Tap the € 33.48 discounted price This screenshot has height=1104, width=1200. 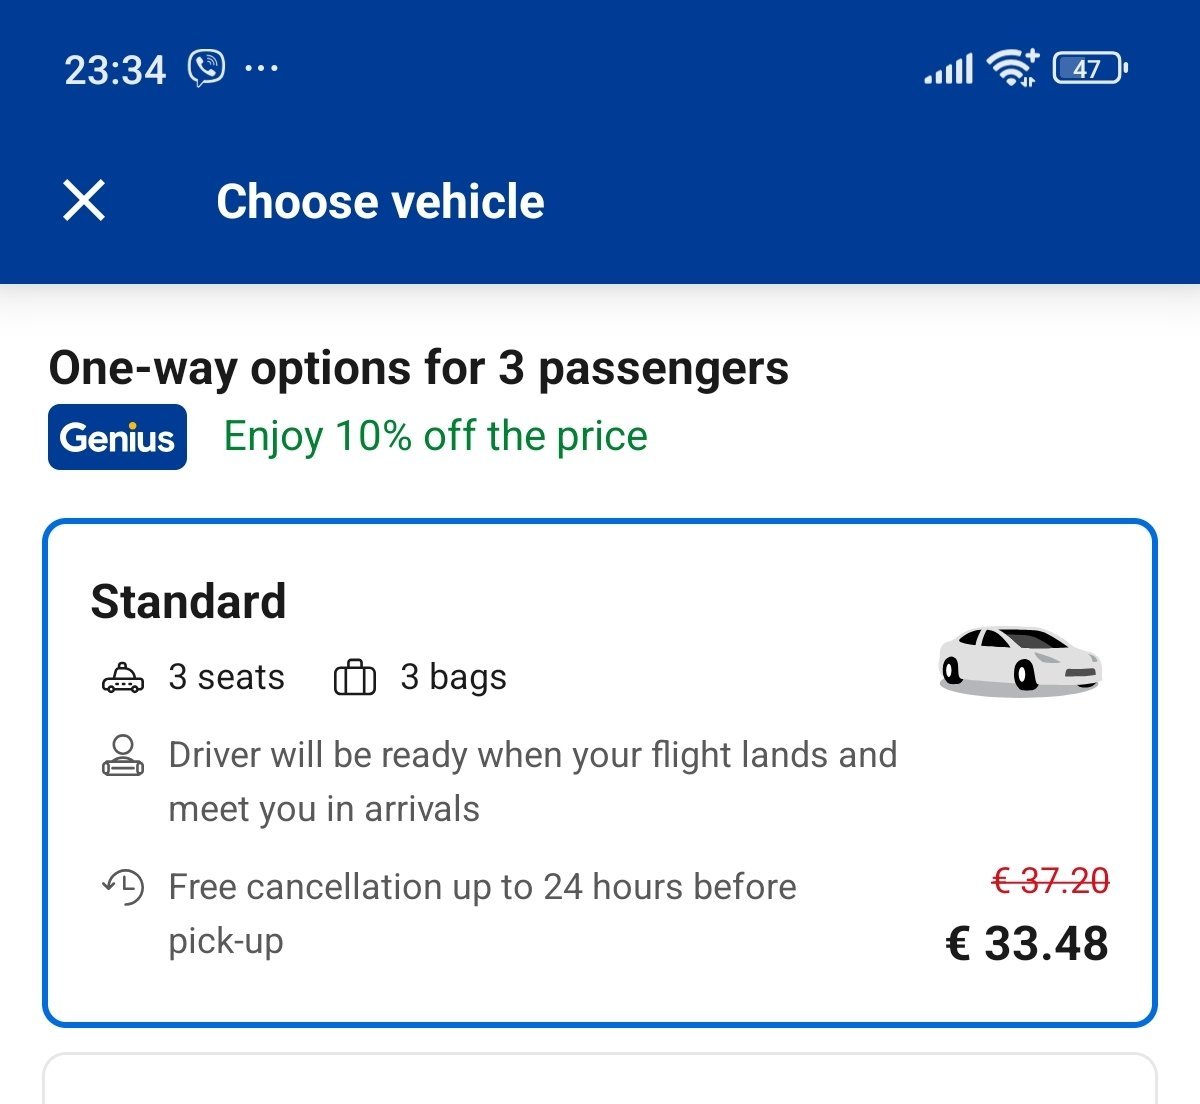(1026, 943)
